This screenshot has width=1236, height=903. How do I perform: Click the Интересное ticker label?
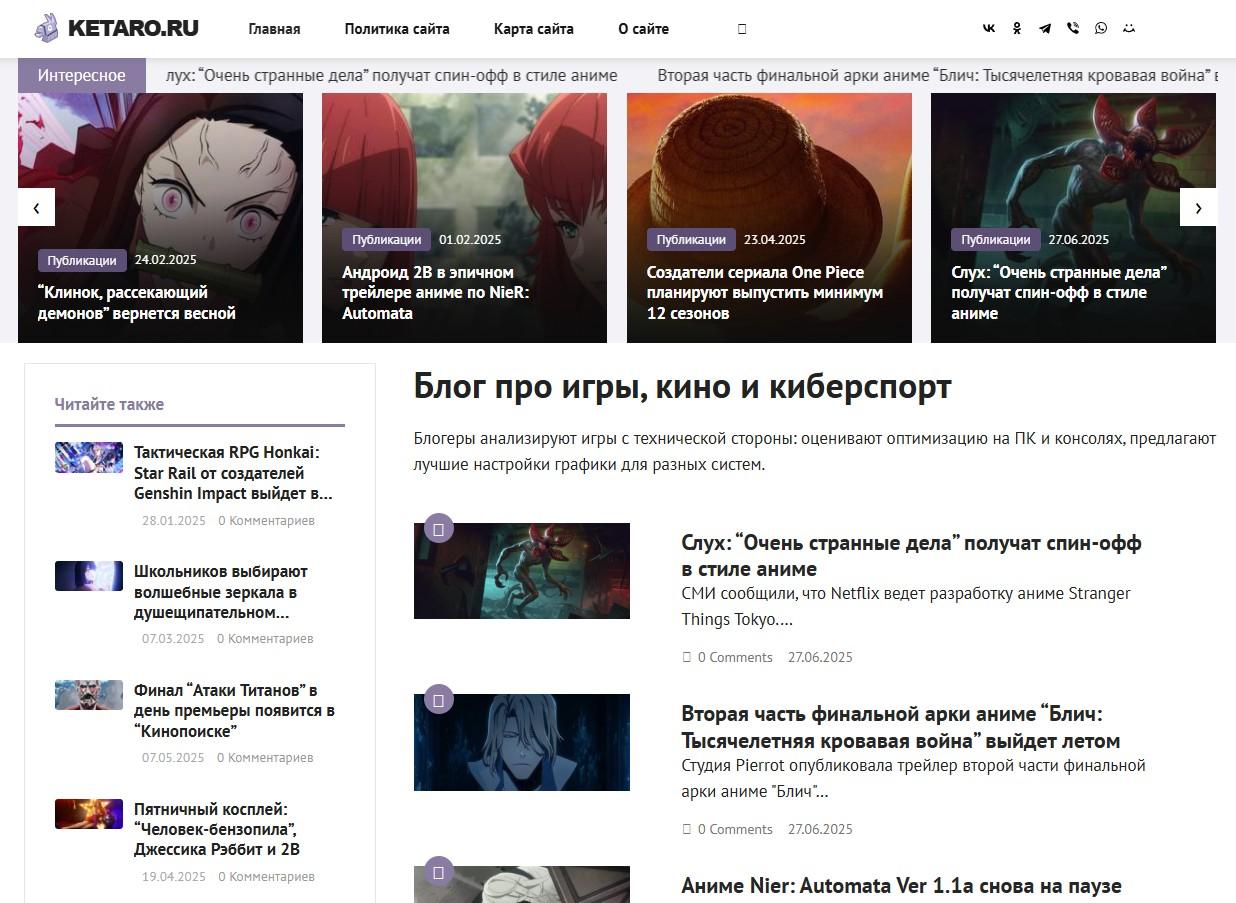[82, 75]
